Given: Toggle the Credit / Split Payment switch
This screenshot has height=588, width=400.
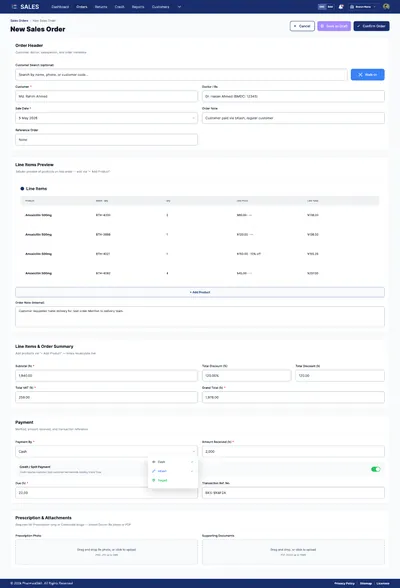Looking at the screenshot, I should (376, 469).
